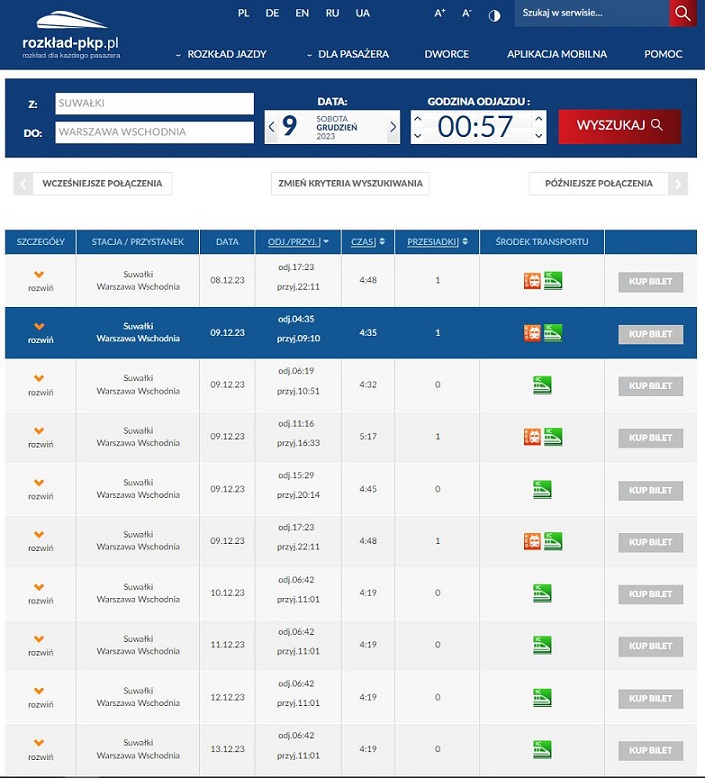The height and width of the screenshot is (778, 705).
Task: Open the Dla Pasażera dropdown menu
Action: click(348, 54)
